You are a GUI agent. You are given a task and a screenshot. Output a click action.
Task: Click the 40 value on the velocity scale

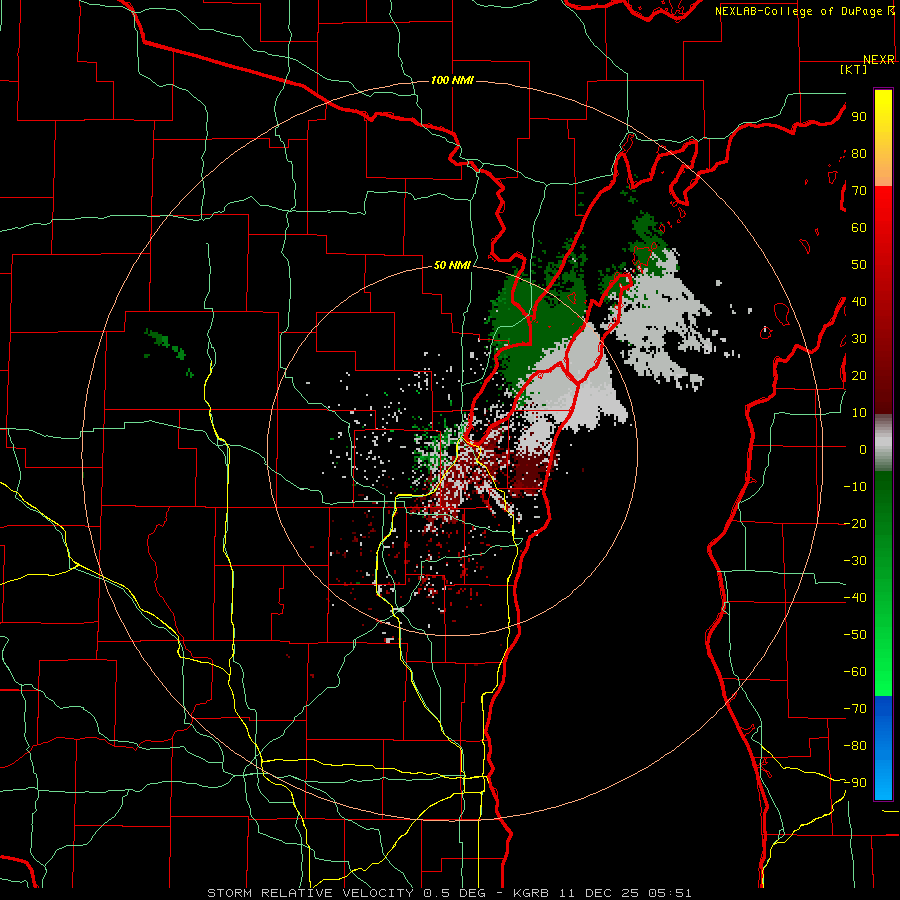tap(859, 301)
